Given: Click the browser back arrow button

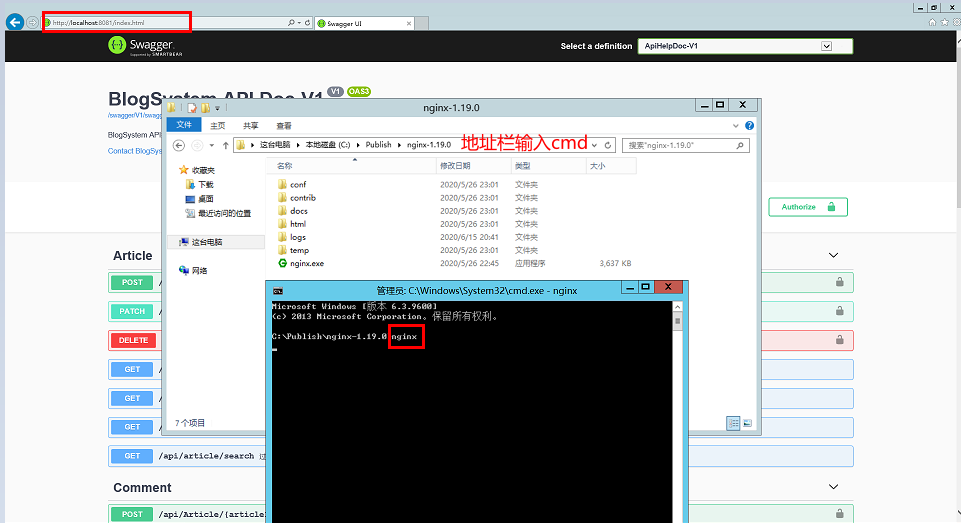Looking at the screenshot, I should pos(15,23).
